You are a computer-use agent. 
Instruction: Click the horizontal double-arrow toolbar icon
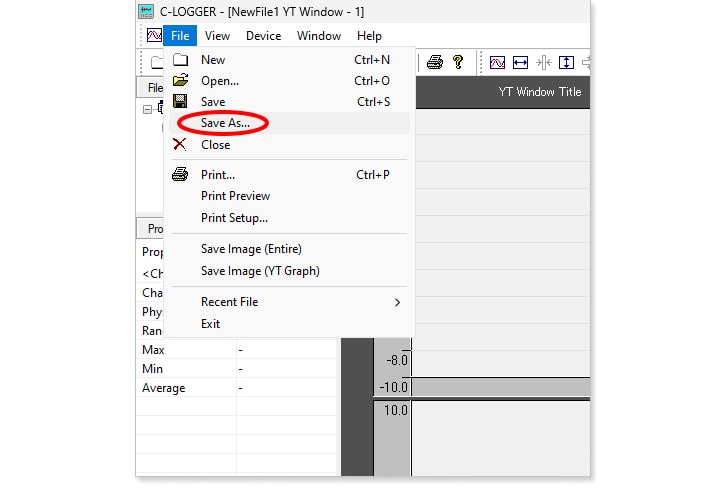pos(520,62)
